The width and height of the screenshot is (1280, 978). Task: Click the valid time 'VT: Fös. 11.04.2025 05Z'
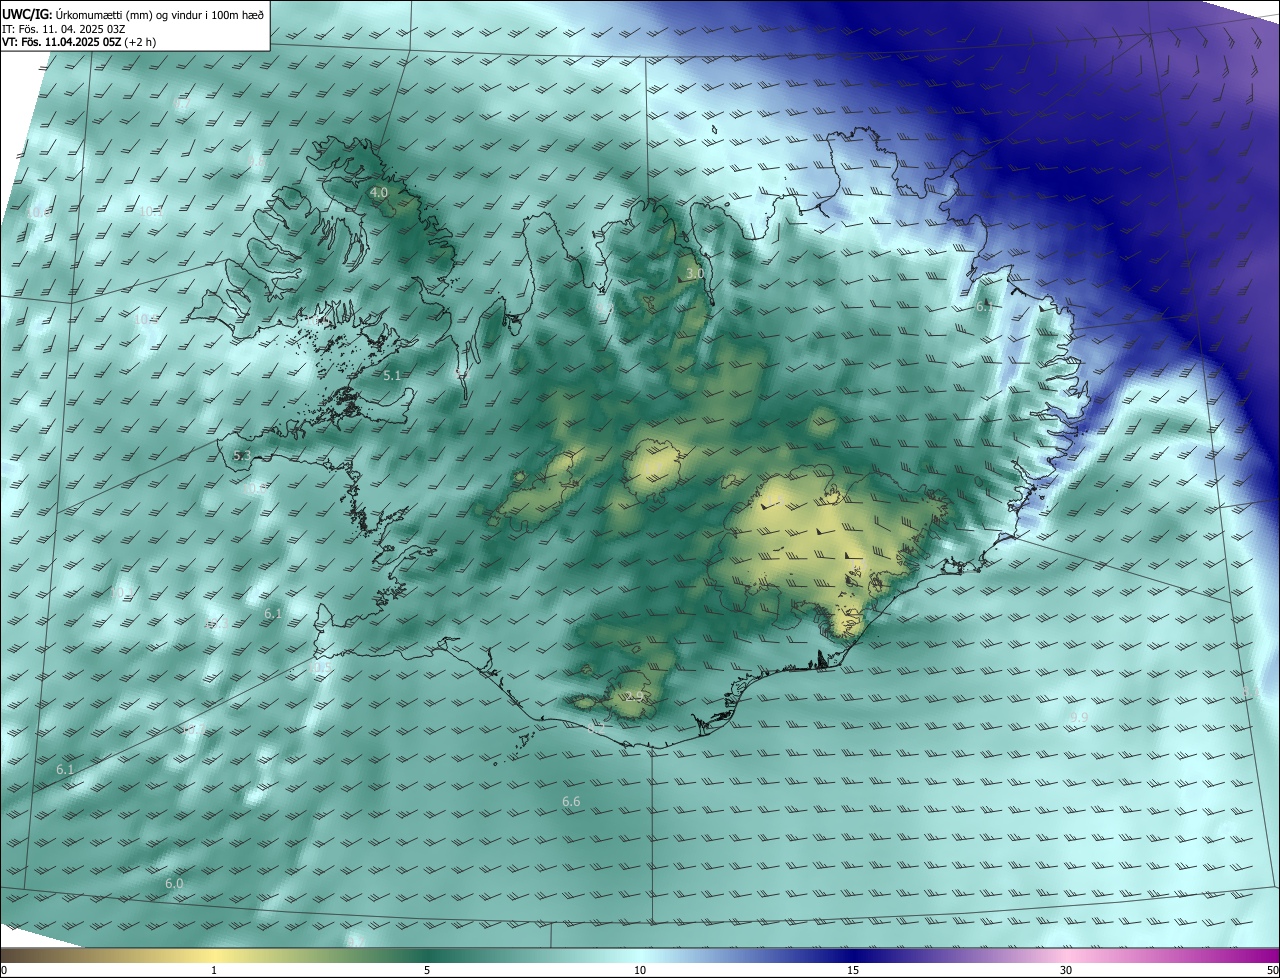[62, 42]
